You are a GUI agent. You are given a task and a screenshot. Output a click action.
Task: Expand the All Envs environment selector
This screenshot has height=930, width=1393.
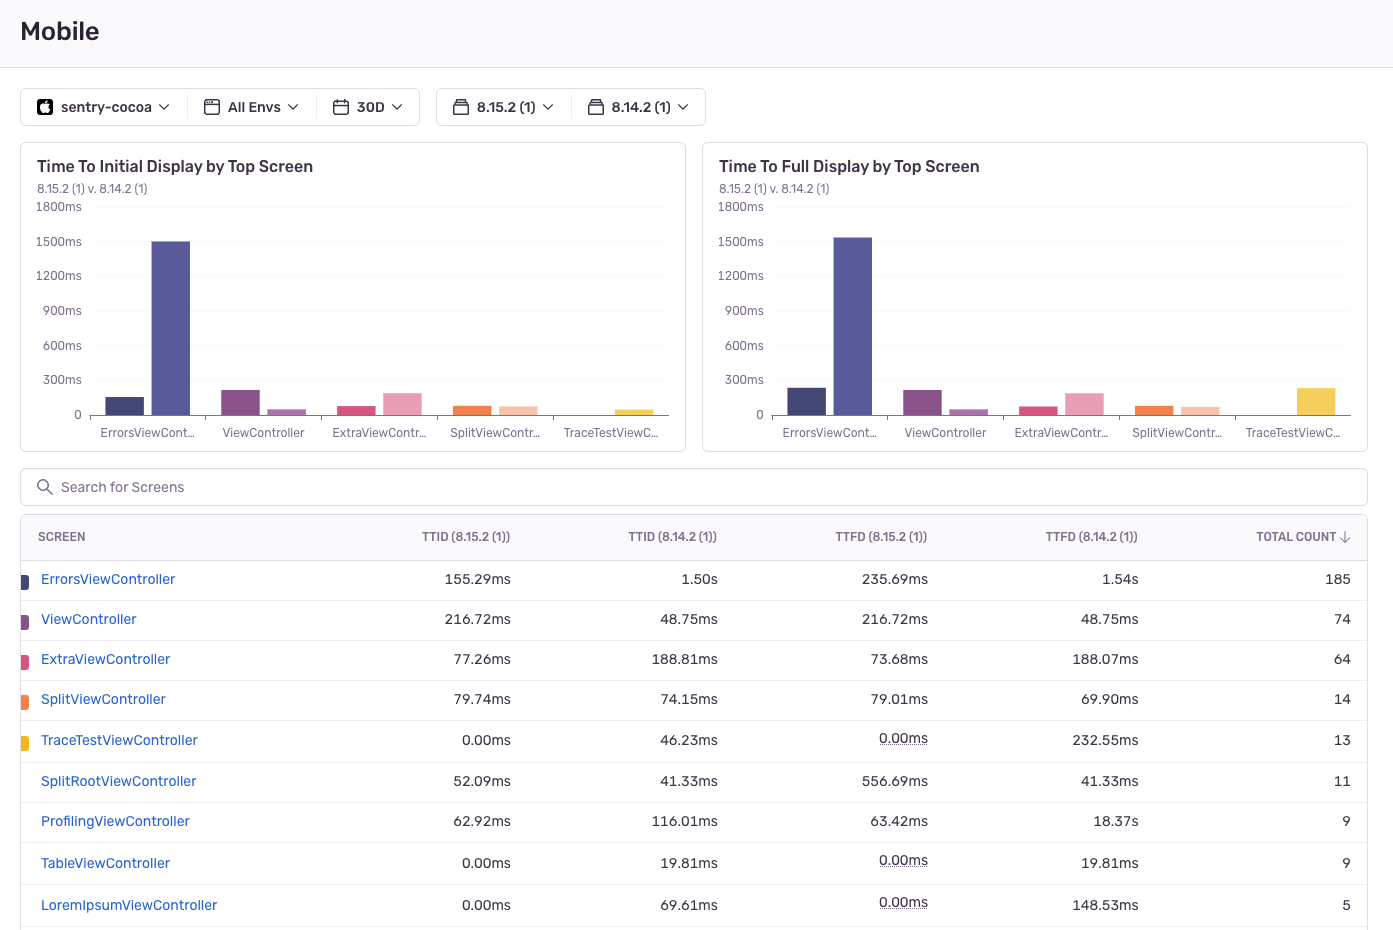(x=252, y=107)
